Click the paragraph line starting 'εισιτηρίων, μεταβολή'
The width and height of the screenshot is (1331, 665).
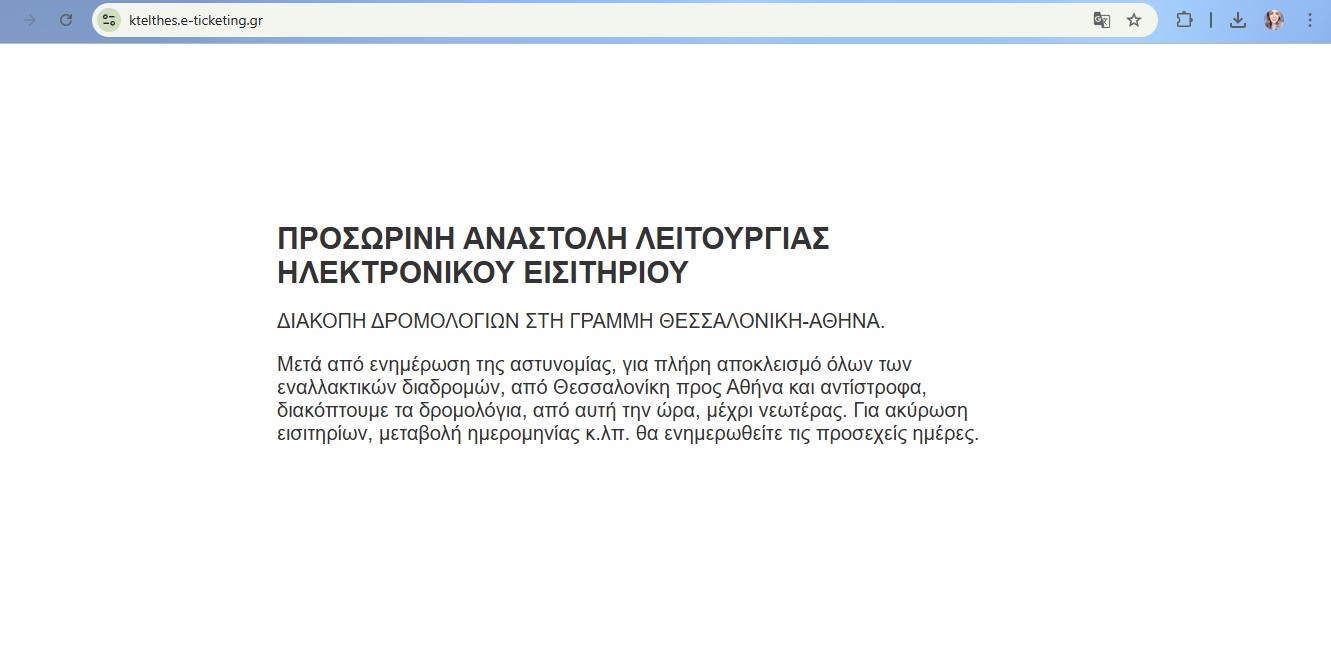pyautogui.click(x=627, y=435)
